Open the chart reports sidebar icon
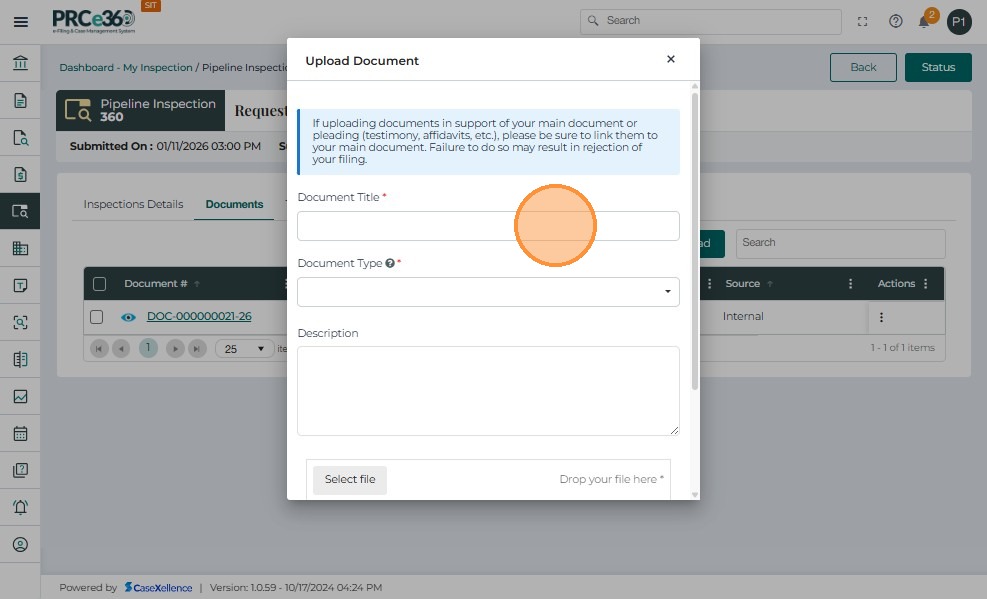 20,396
